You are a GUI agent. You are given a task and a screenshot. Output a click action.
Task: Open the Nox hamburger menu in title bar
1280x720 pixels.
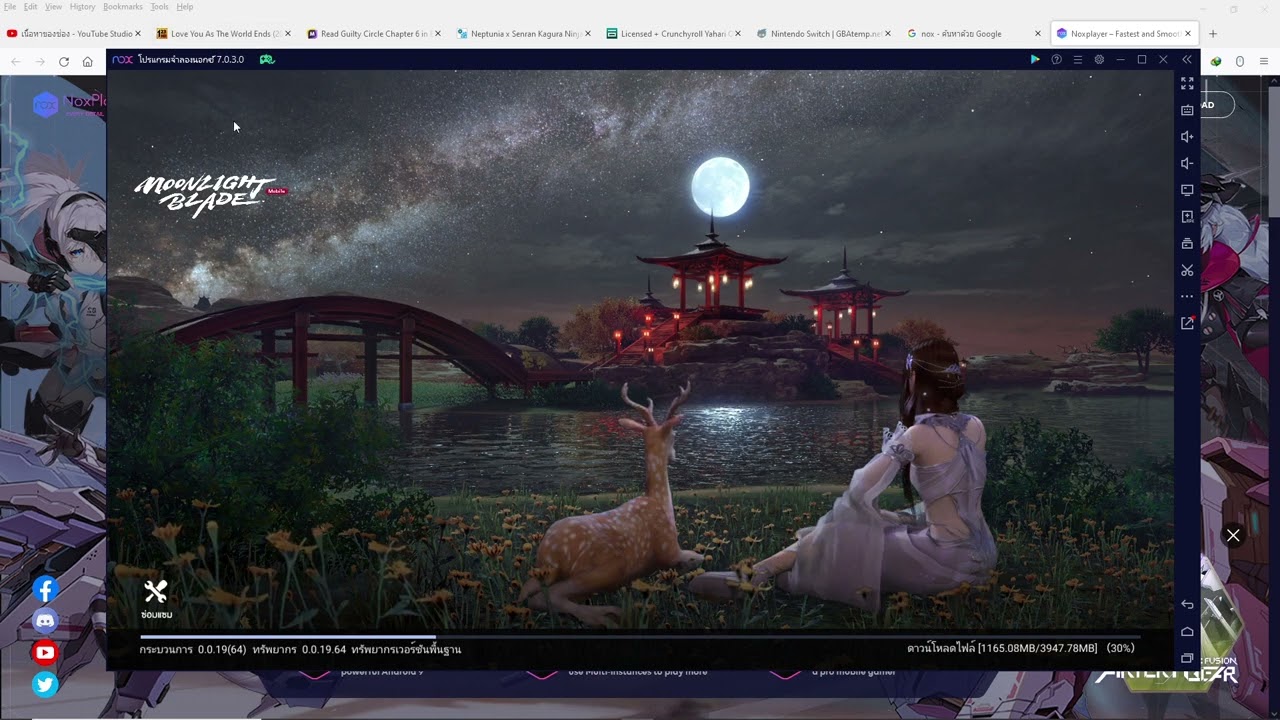[1077, 60]
